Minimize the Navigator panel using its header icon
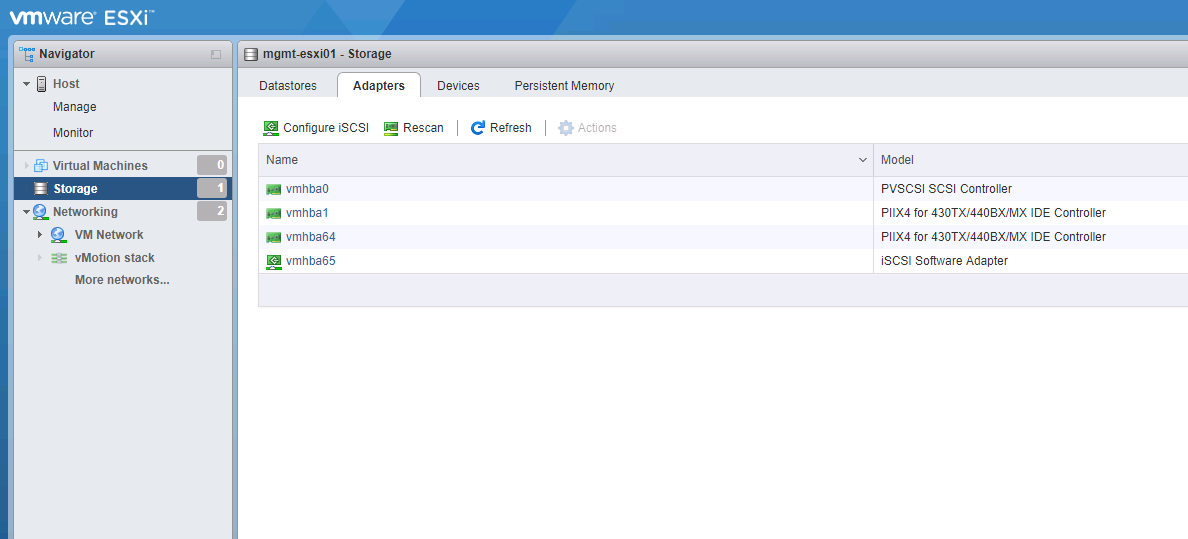The image size is (1188, 539). [x=216, y=54]
